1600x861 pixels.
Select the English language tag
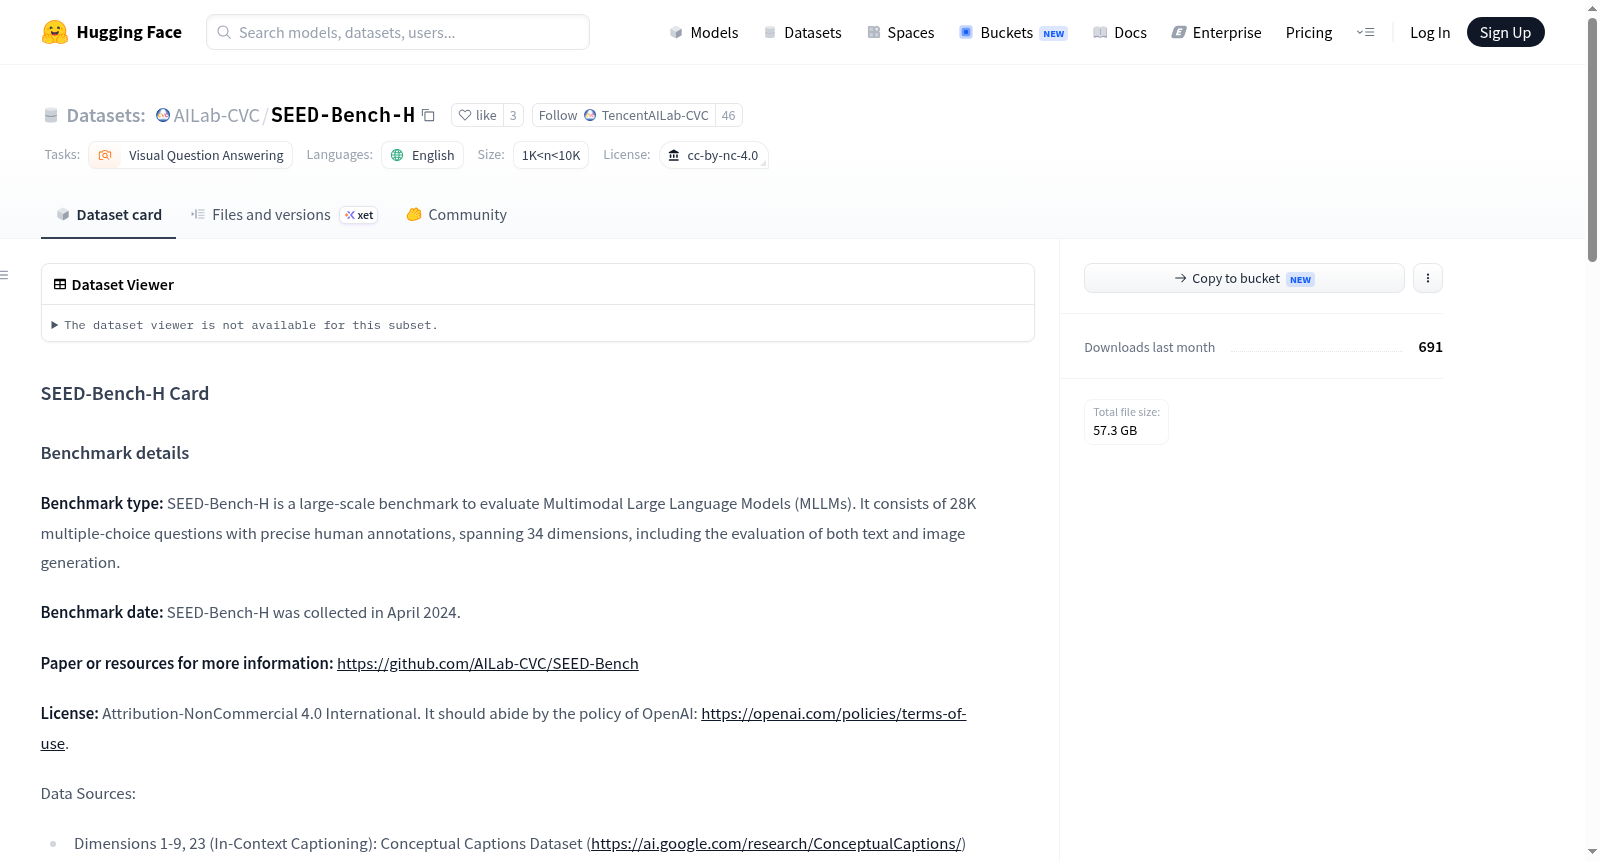point(422,155)
